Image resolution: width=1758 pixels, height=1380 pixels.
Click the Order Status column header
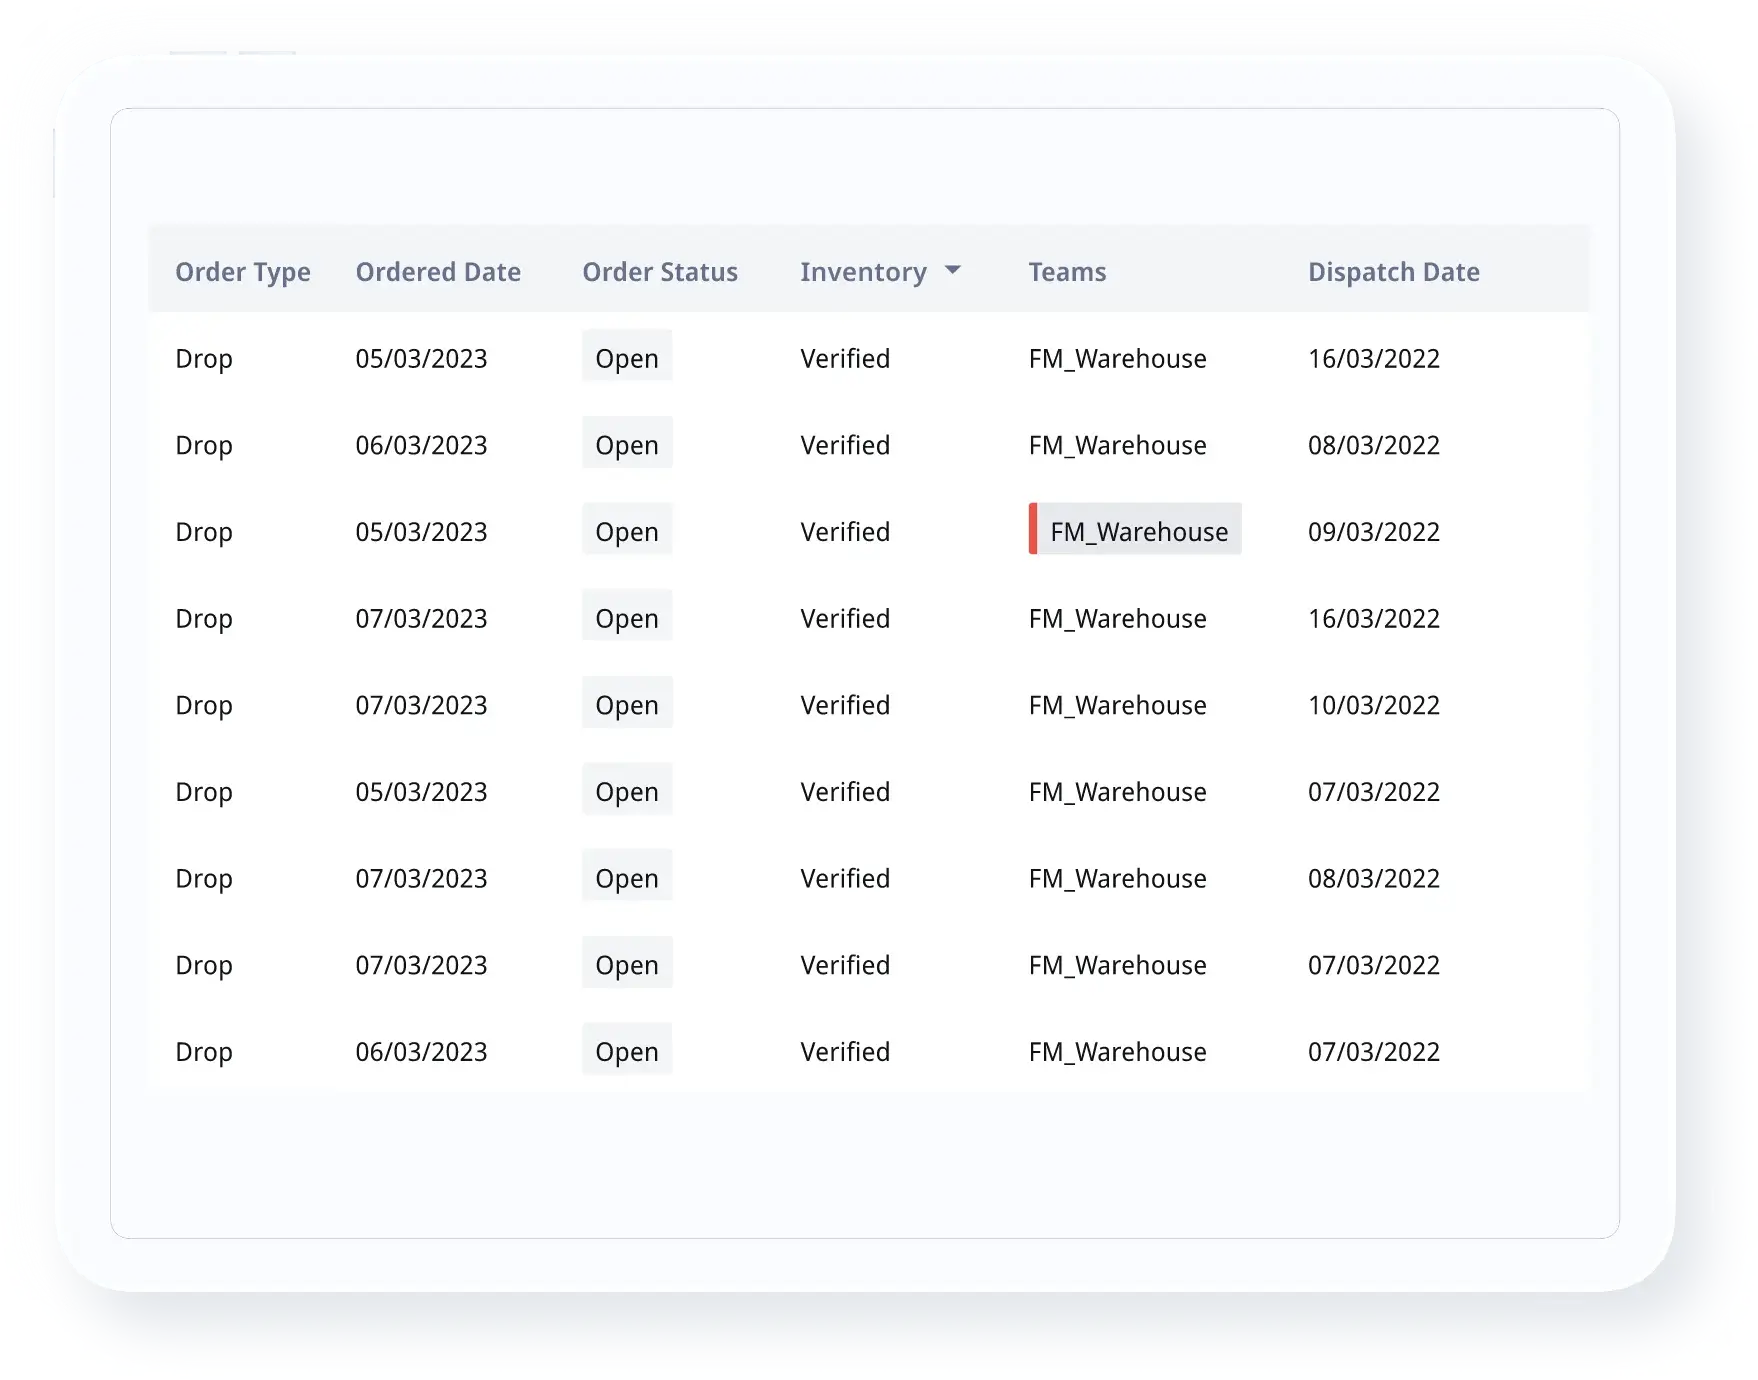click(x=660, y=272)
